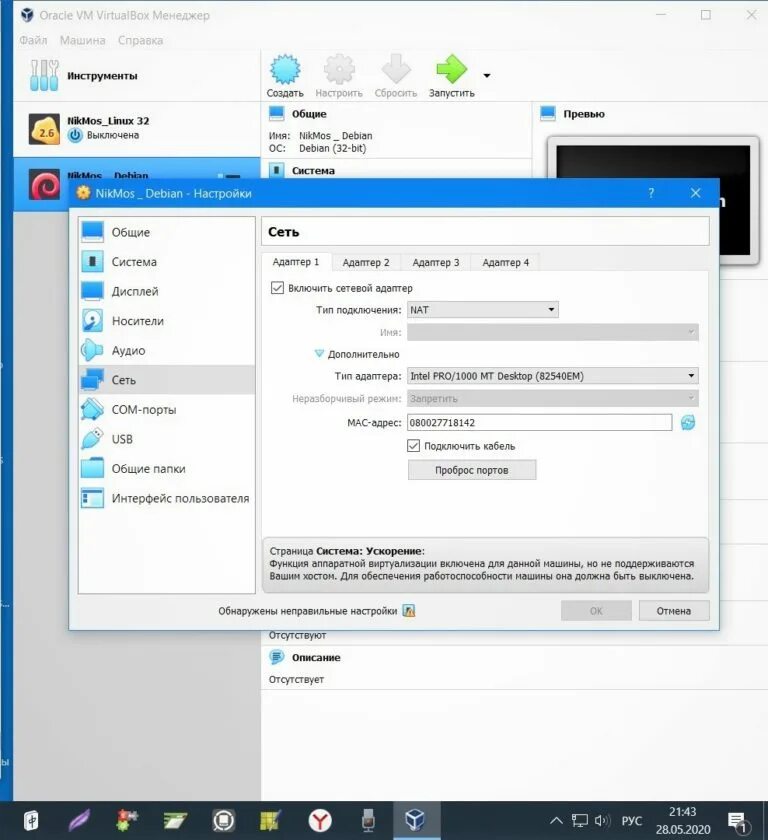The image size is (768, 840).
Task: Open Аудио settings category
Action: tap(167, 350)
